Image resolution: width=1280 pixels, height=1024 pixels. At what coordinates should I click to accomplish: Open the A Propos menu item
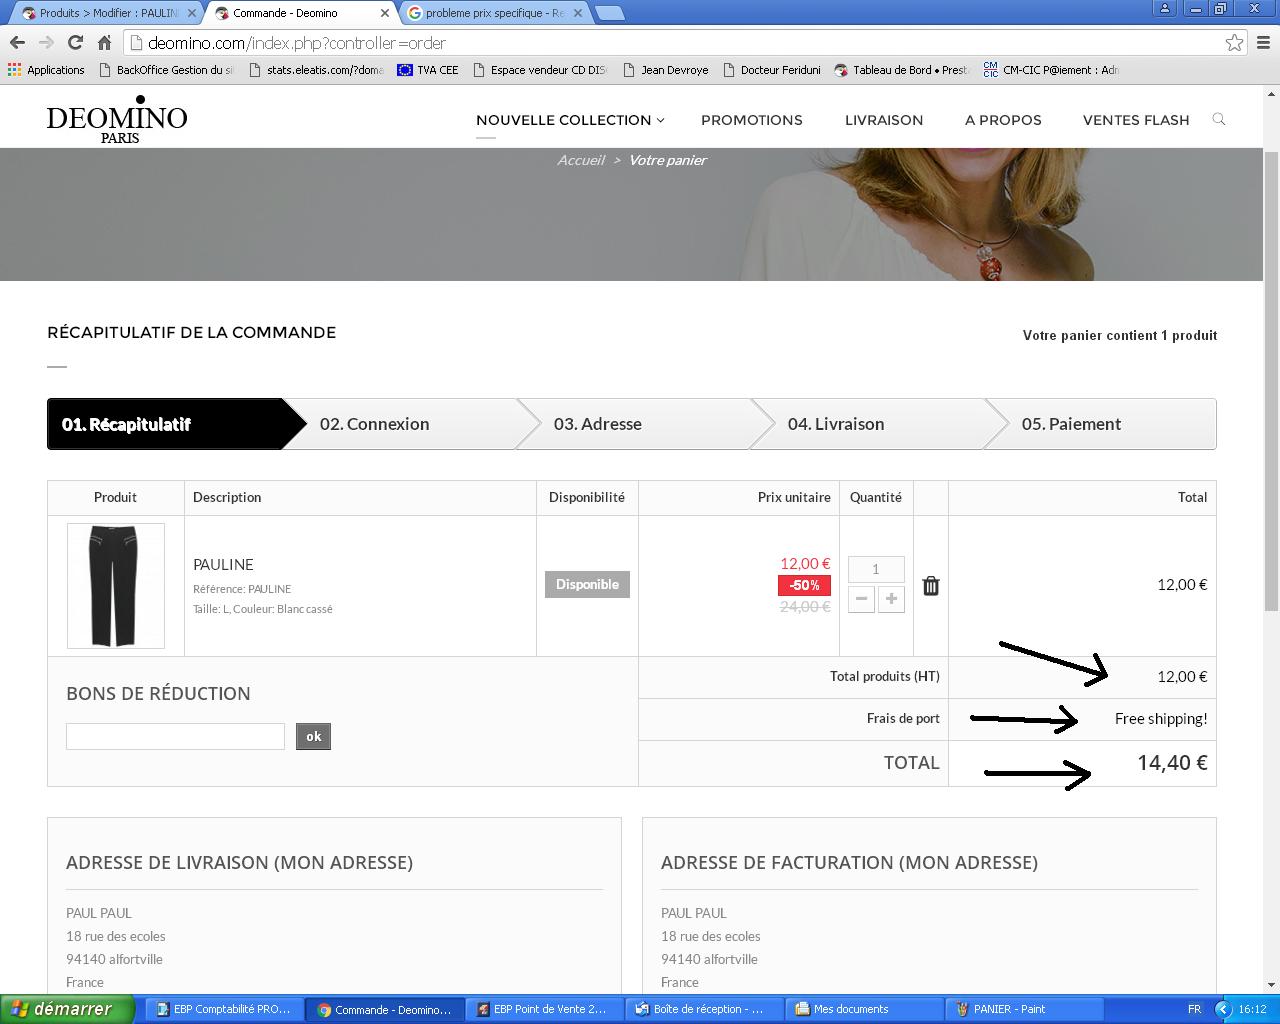point(1003,120)
